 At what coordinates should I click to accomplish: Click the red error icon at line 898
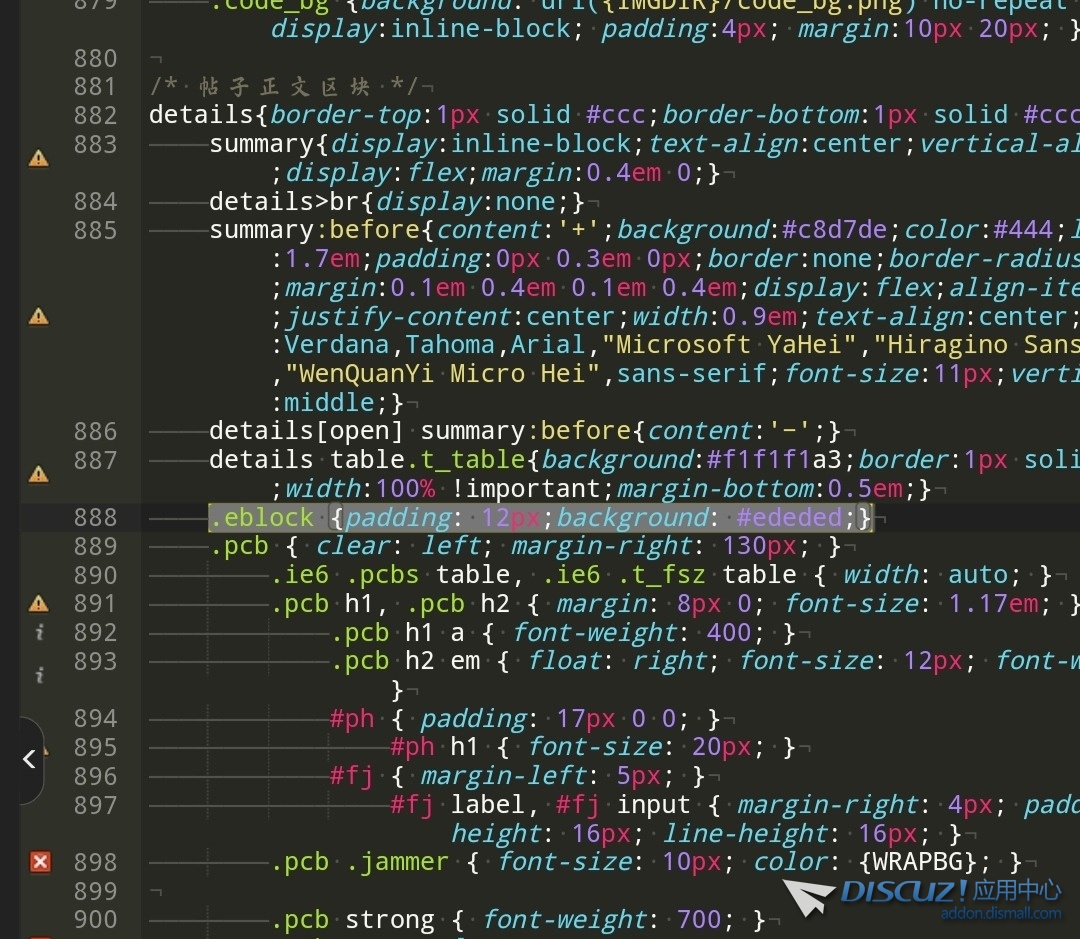pos(39,862)
